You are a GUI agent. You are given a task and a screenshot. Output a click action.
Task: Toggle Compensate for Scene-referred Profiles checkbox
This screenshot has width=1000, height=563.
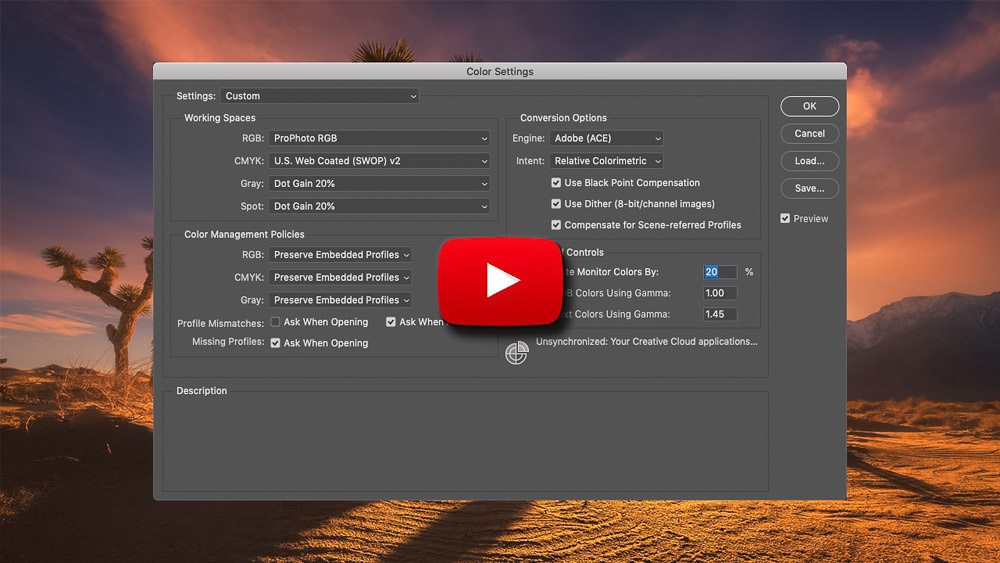556,224
